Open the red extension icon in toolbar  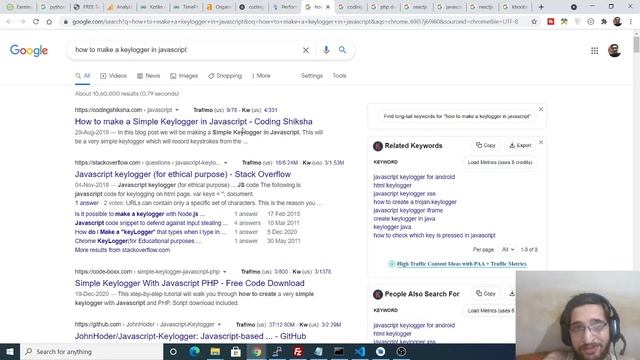coord(551,21)
